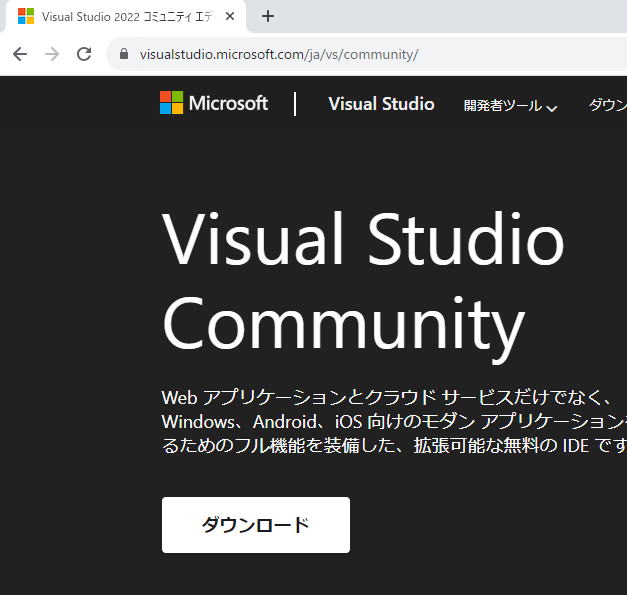Reload the page with the refresh icon
Image resolution: width=627 pixels, height=595 pixels.
pos(84,54)
